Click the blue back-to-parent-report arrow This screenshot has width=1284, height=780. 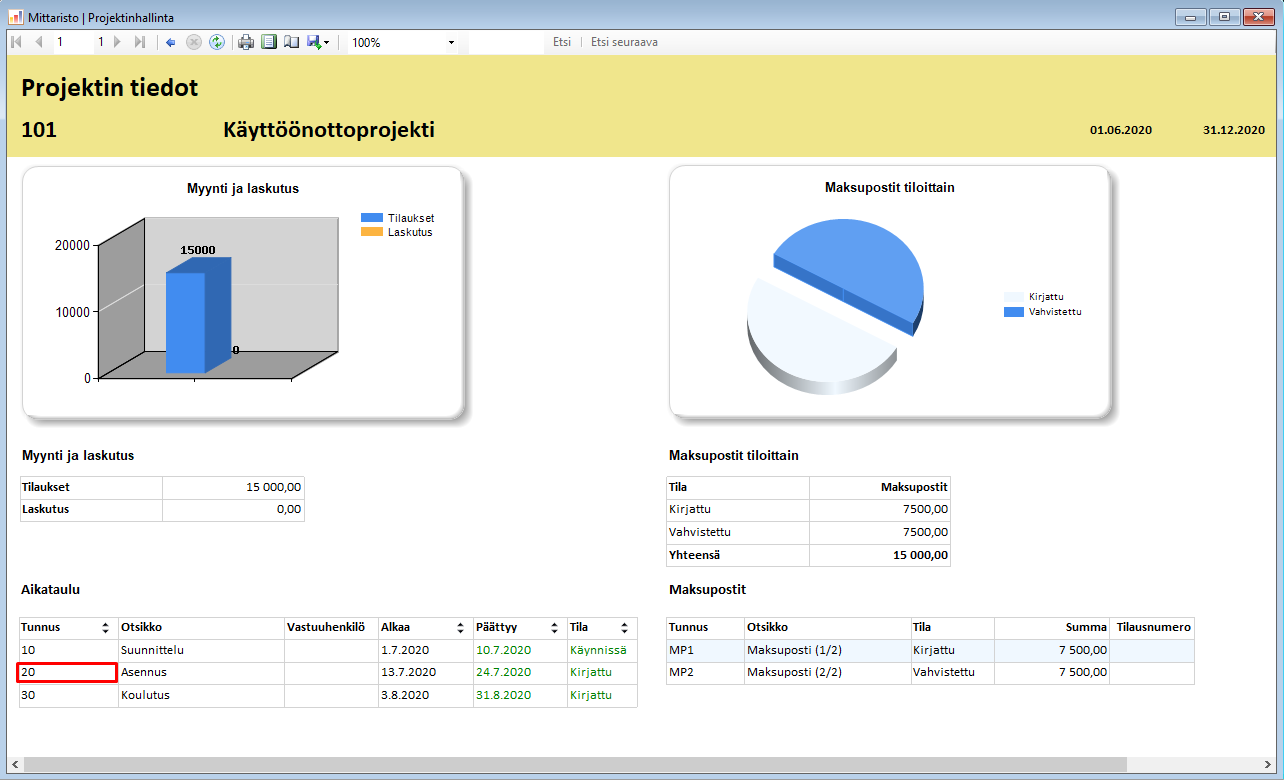coord(171,42)
